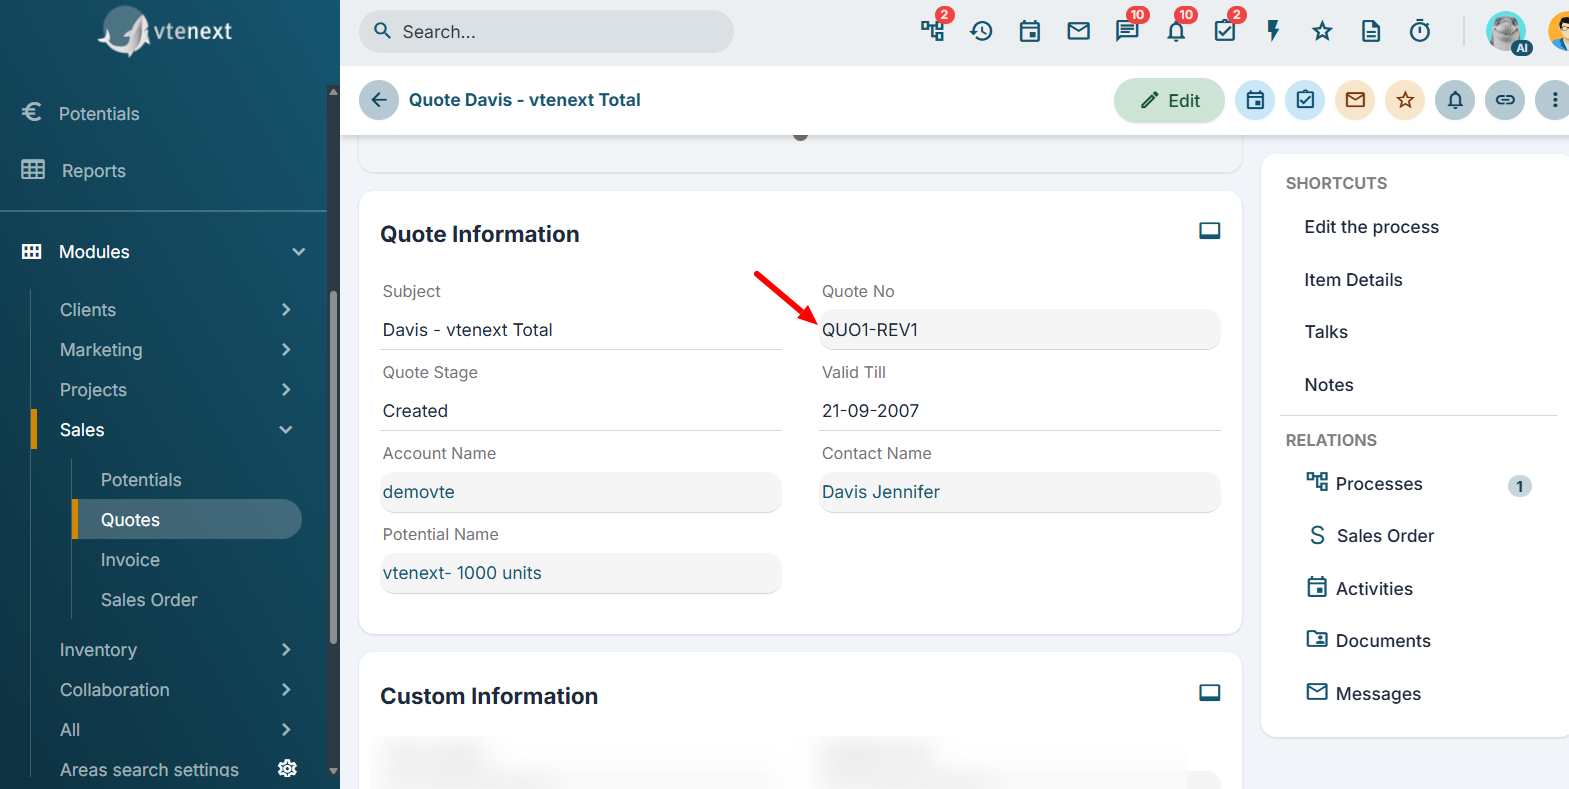This screenshot has width=1569, height=789.
Task: Open the mail envelope icon in top toolbar
Action: (1078, 31)
